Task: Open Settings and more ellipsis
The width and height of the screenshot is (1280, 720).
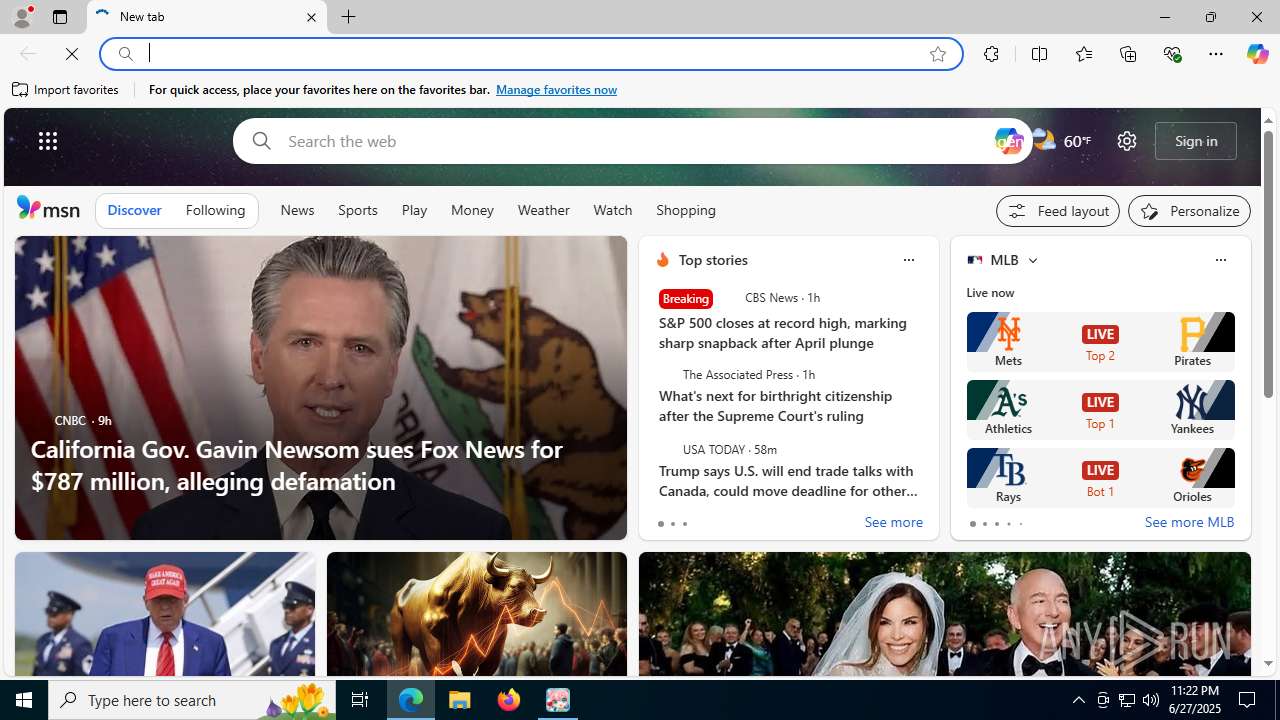Action: (x=1216, y=54)
